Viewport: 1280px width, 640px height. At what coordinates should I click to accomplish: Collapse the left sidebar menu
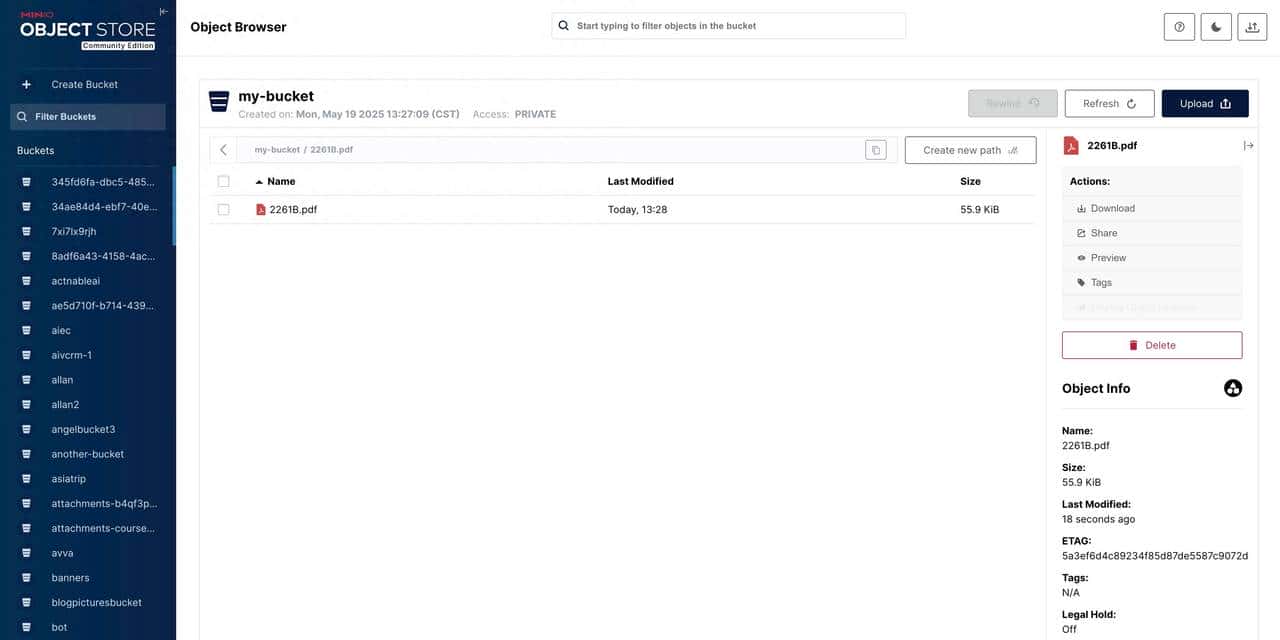pos(163,11)
